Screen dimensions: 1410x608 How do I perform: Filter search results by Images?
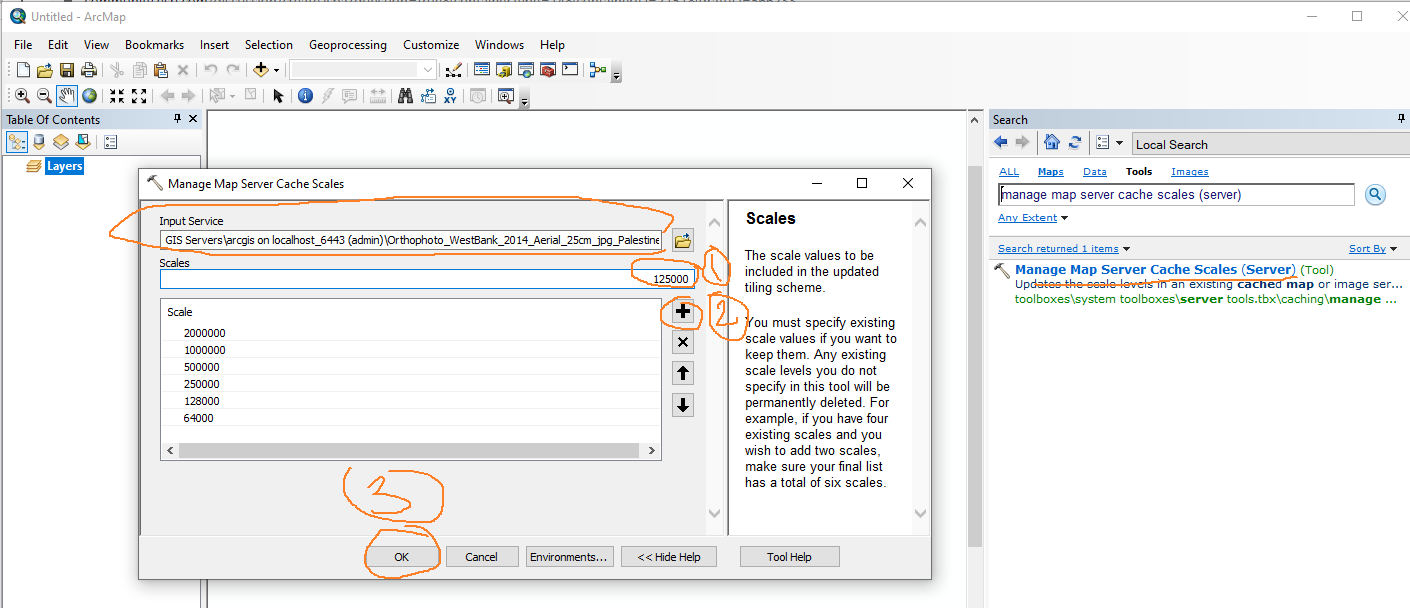pos(1190,172)
